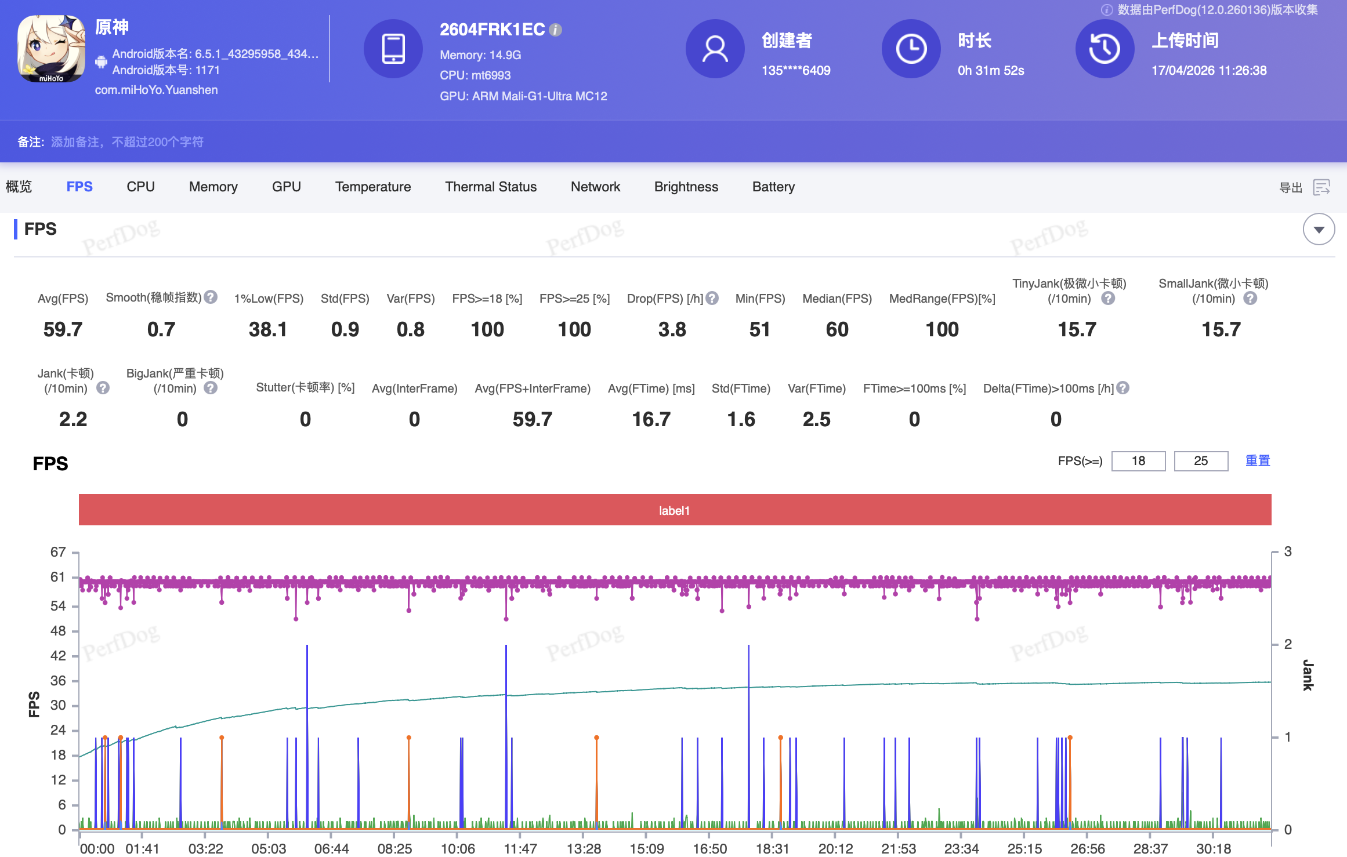Click the remarks input field

coord(127,142)
